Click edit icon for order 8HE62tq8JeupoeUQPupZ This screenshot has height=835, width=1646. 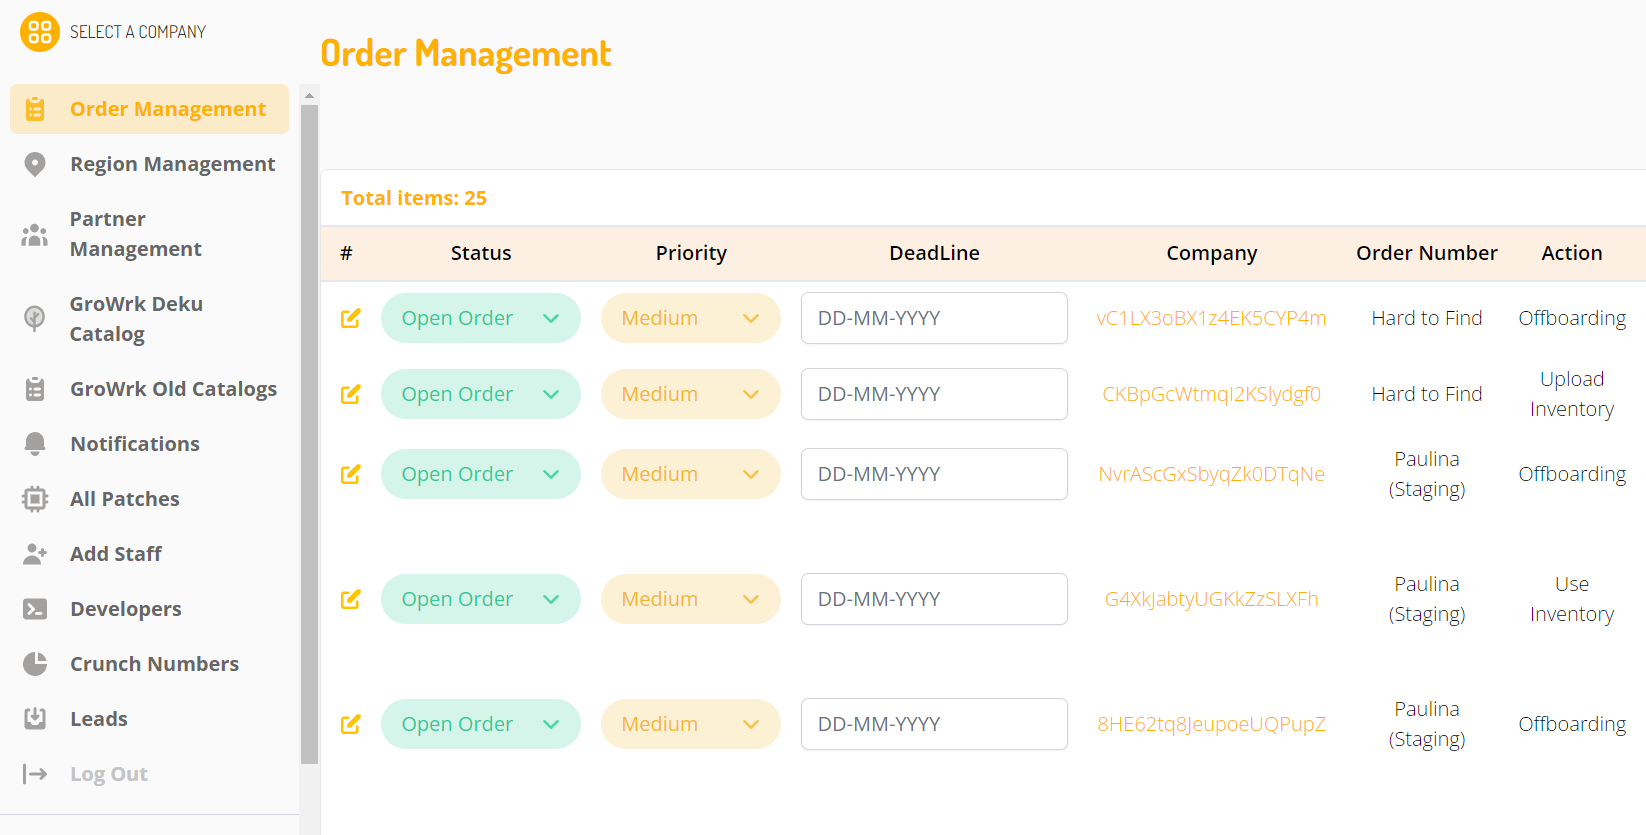click(350, 724)
